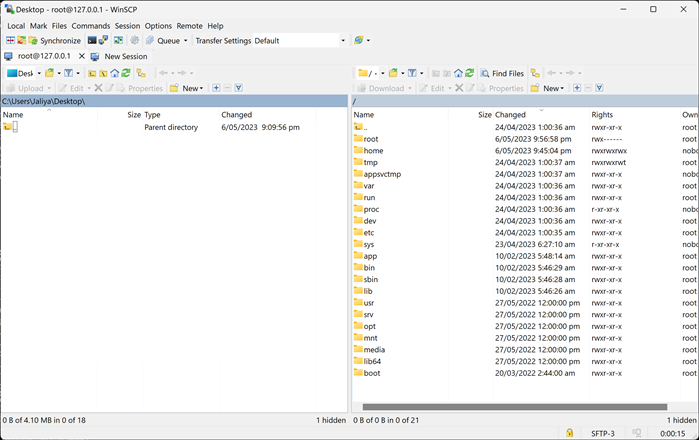Click local panel Open Directory folder icon

(49, 73)
